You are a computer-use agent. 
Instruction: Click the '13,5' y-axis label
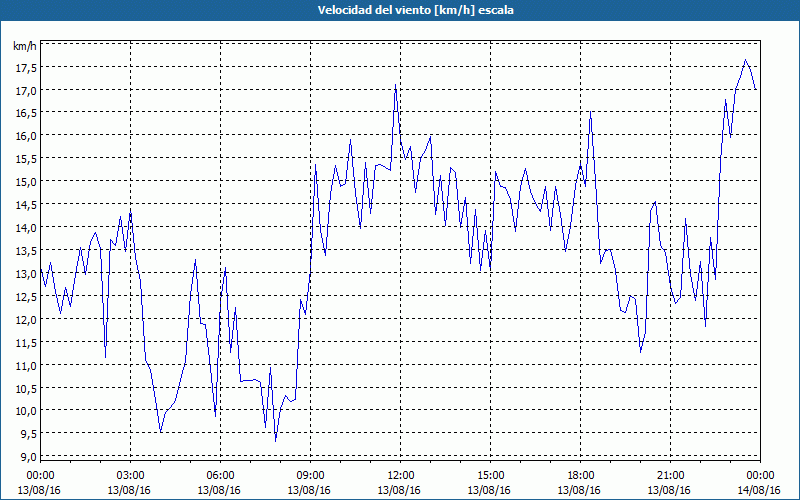coord(26,251)
